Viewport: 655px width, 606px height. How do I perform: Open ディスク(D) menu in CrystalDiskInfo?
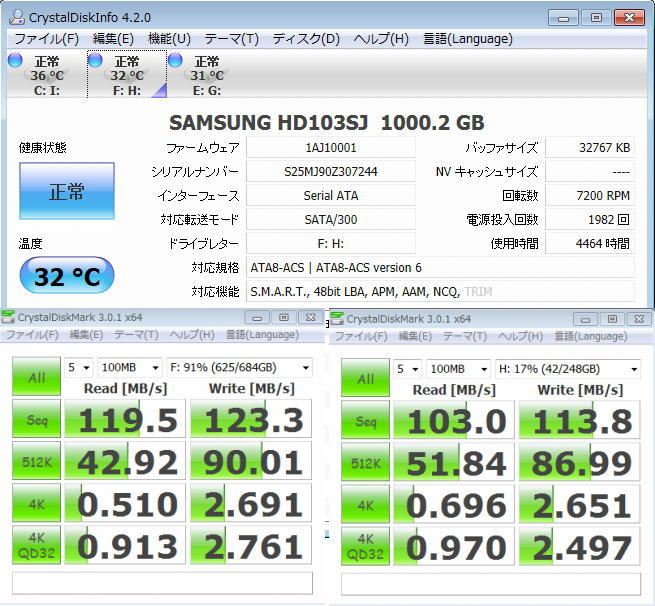click(x=306, y=39)
